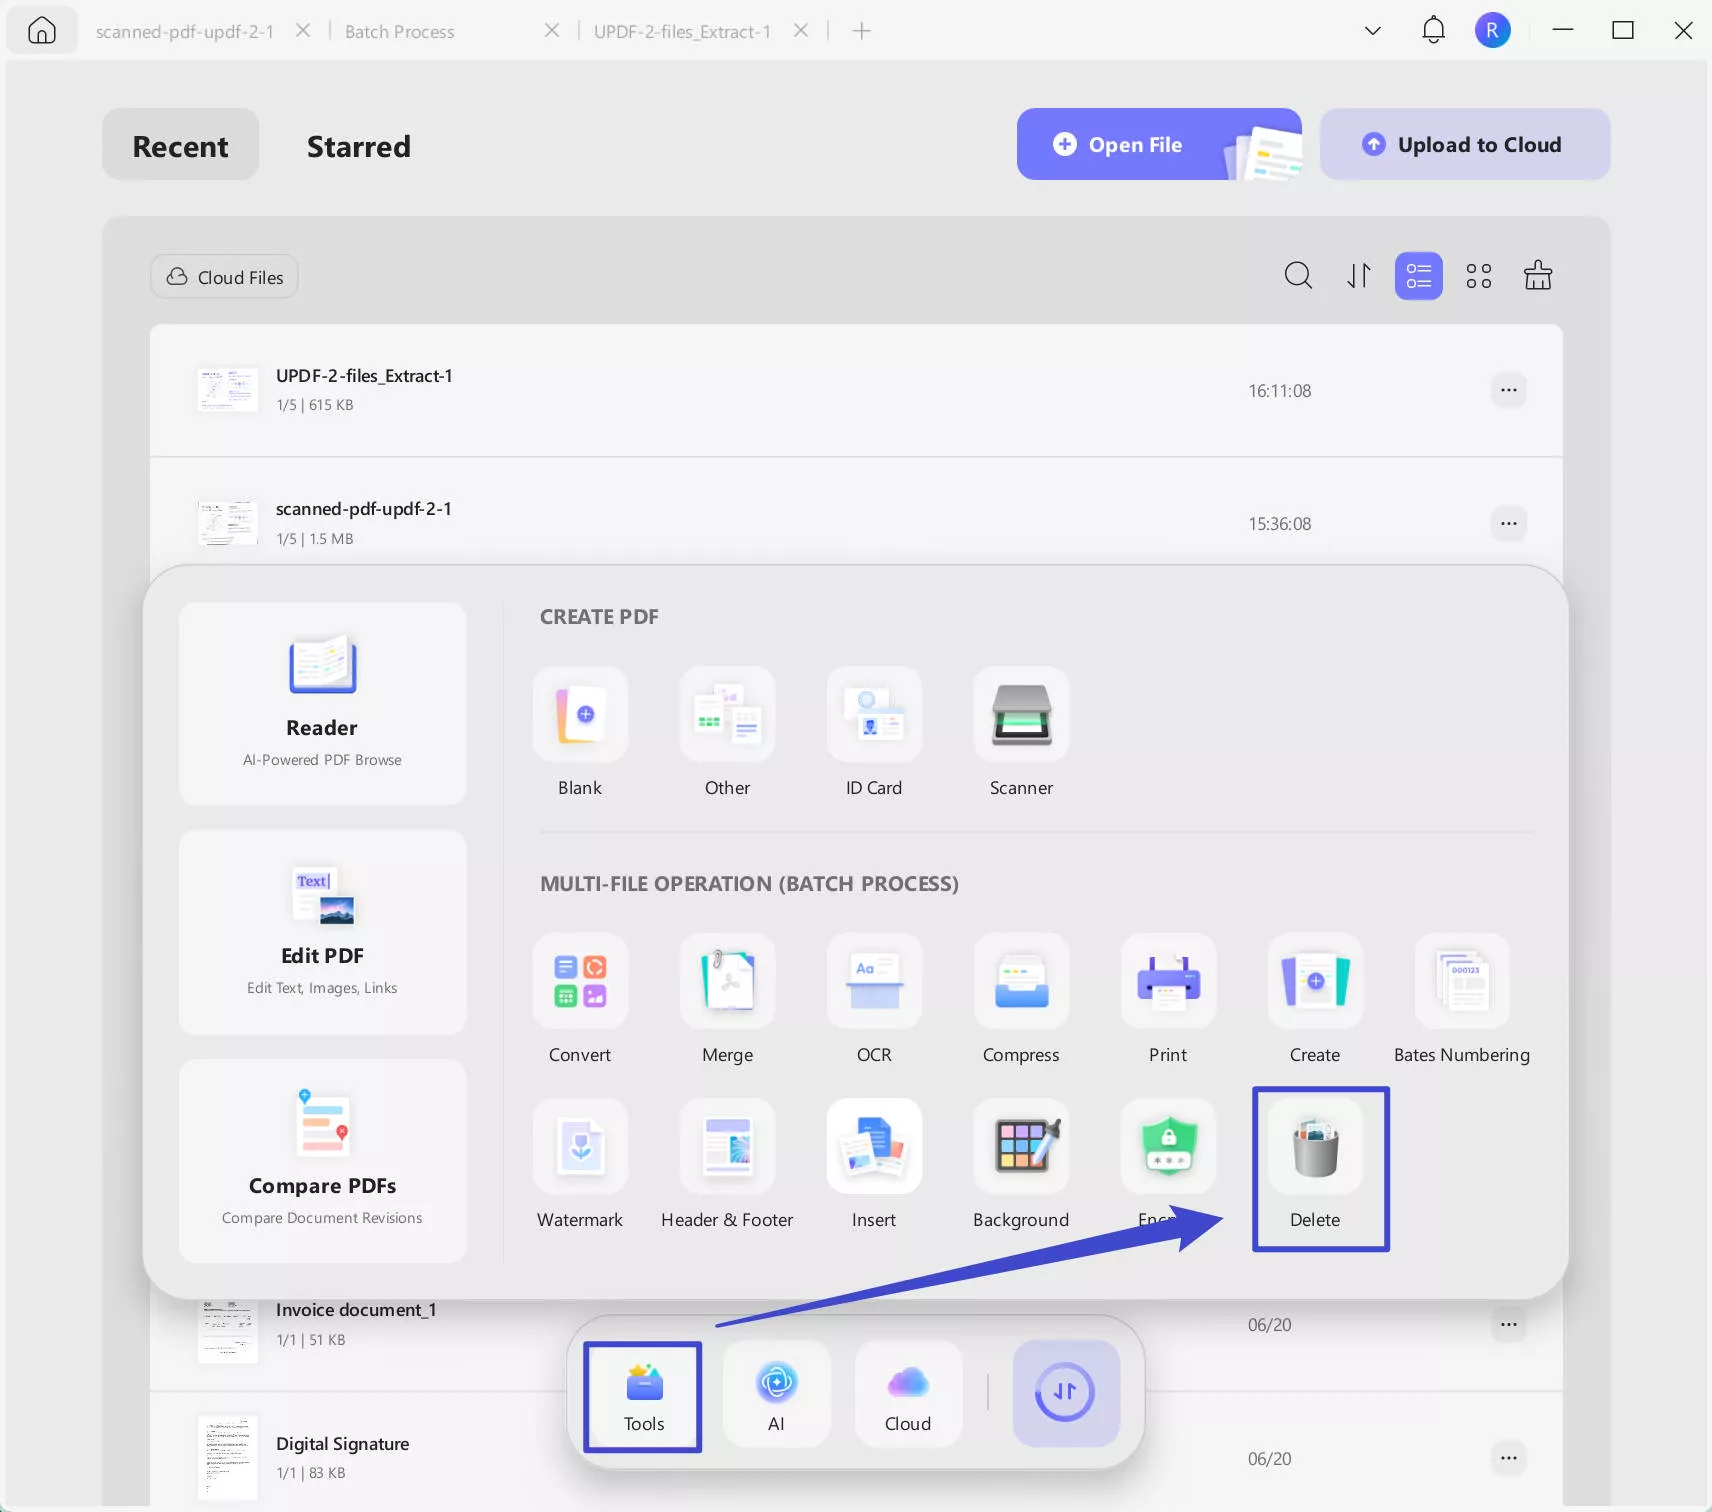The width and height of the screenshot is (1712, 1512).
Task: Select the Starred tab
Action: [359, 146]
